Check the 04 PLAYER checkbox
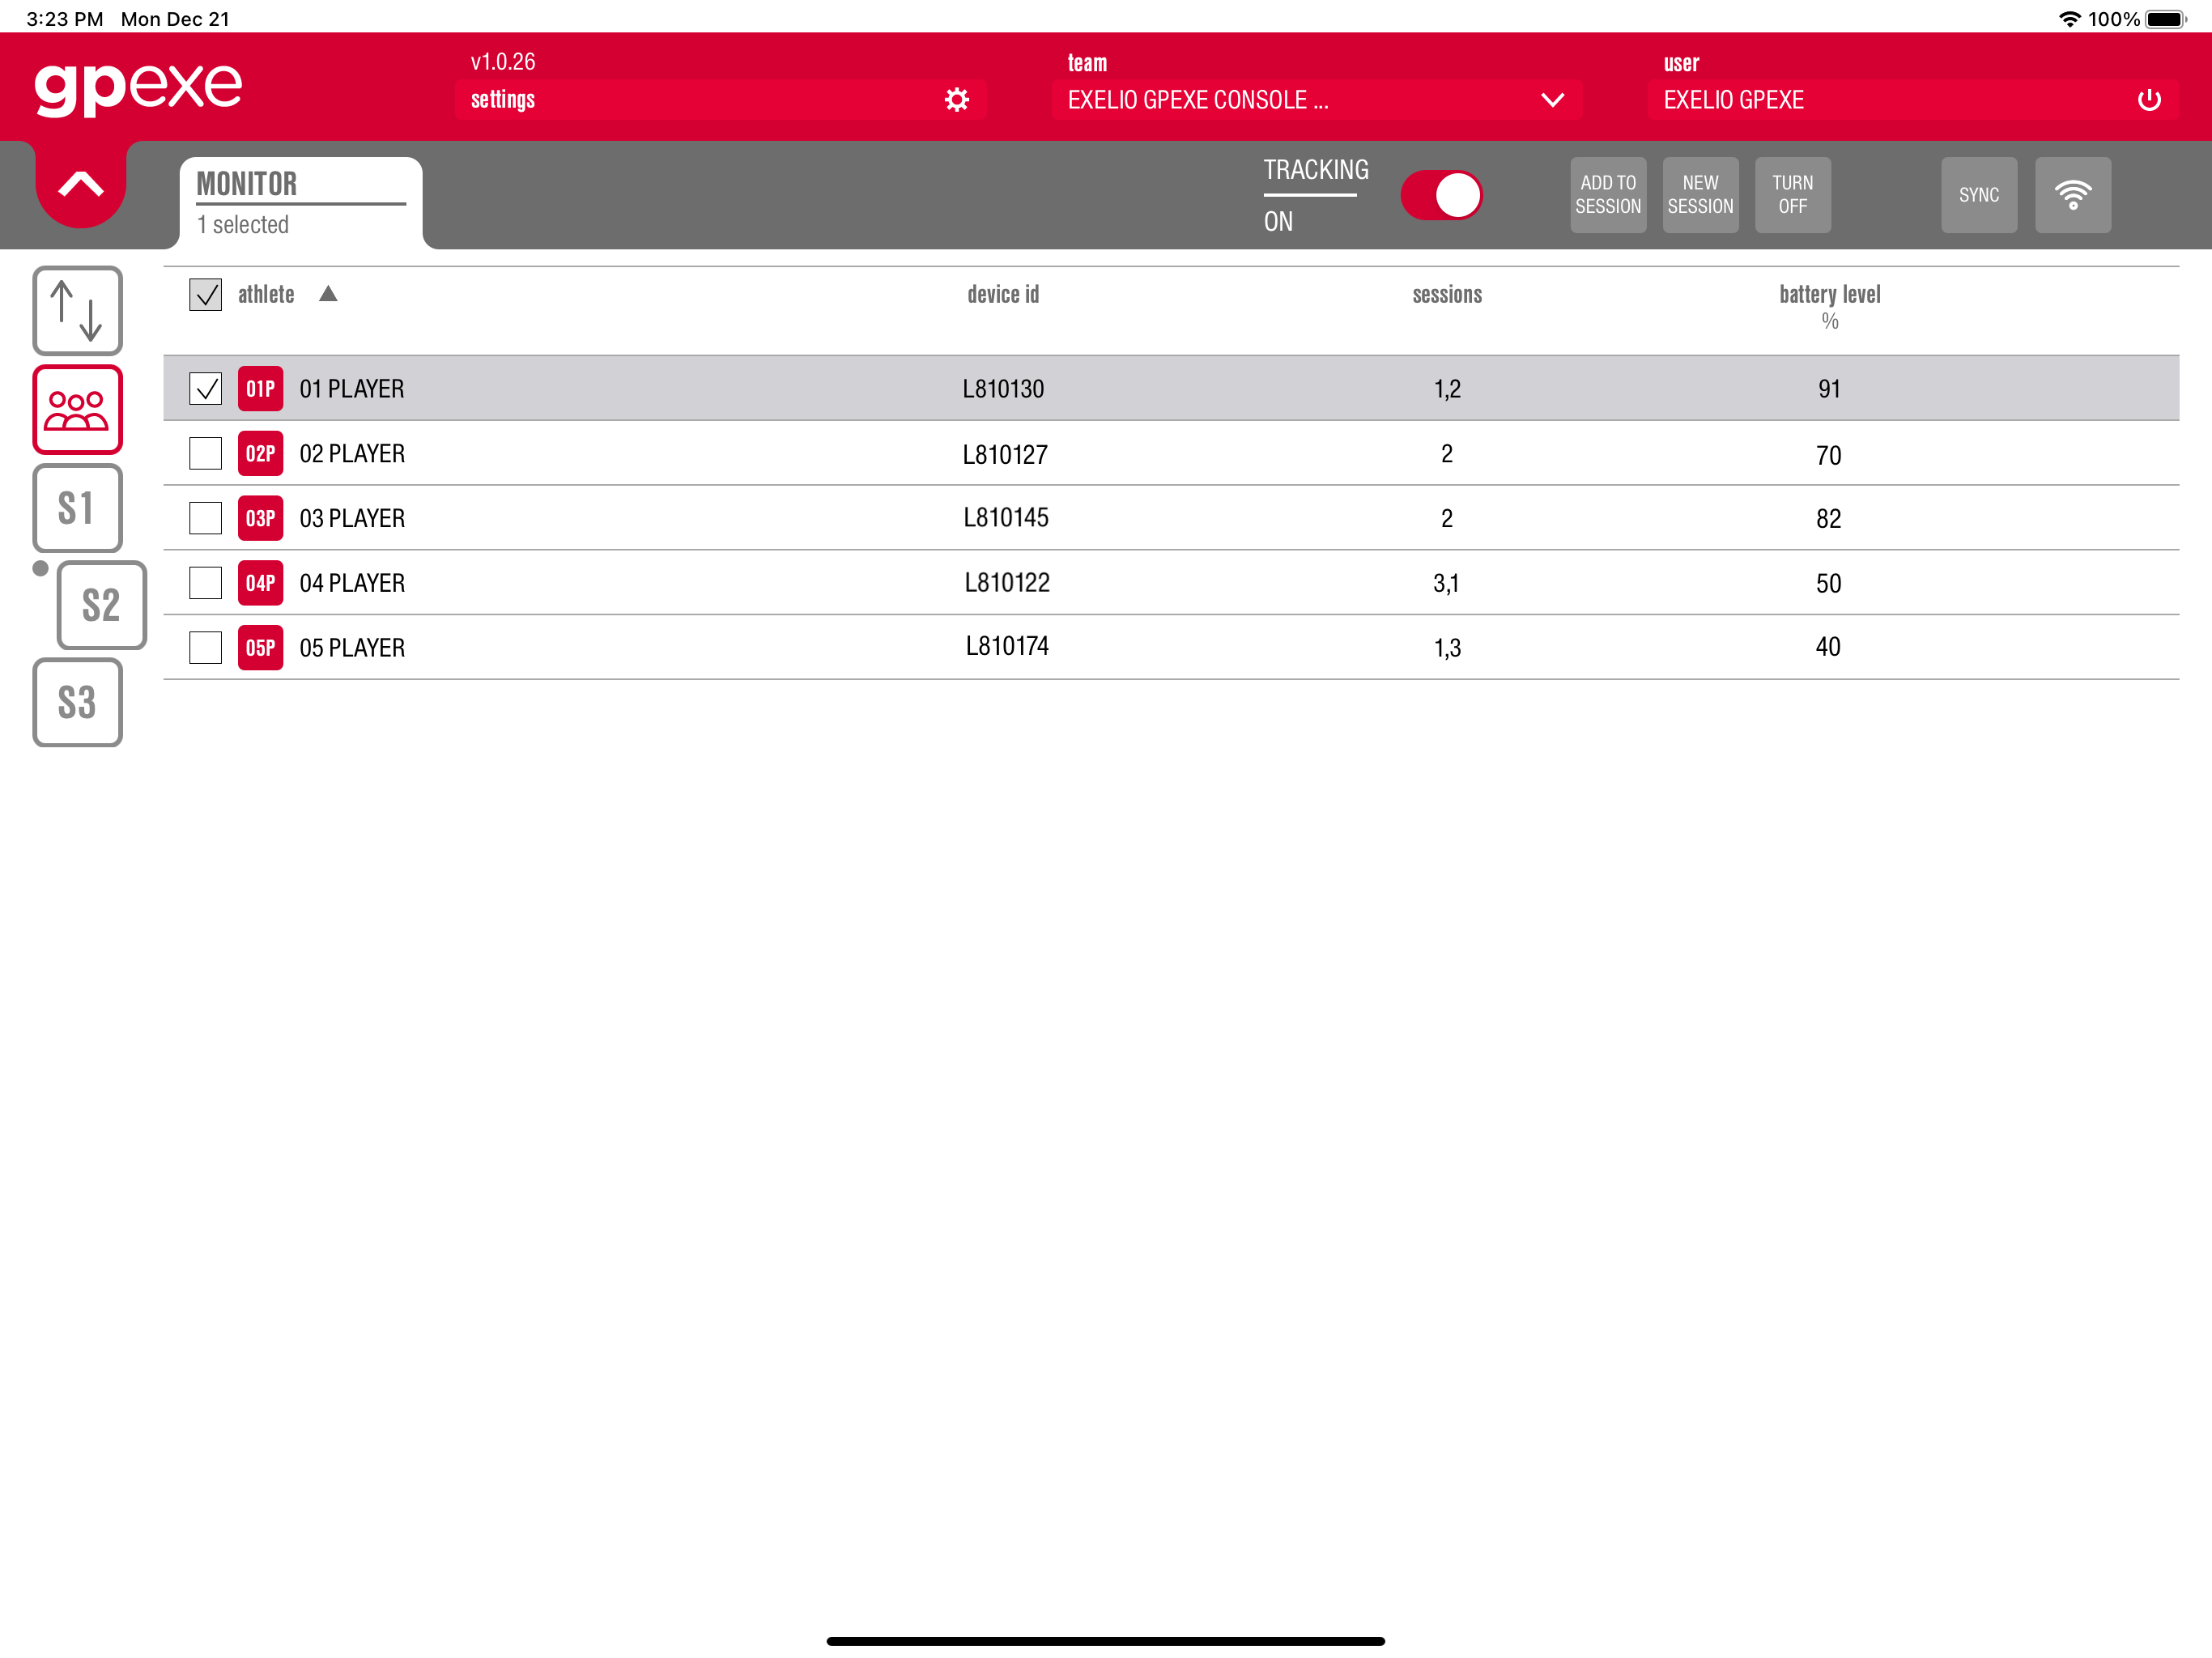This screenshot has width=2212, height=1658. pos(205,582)
